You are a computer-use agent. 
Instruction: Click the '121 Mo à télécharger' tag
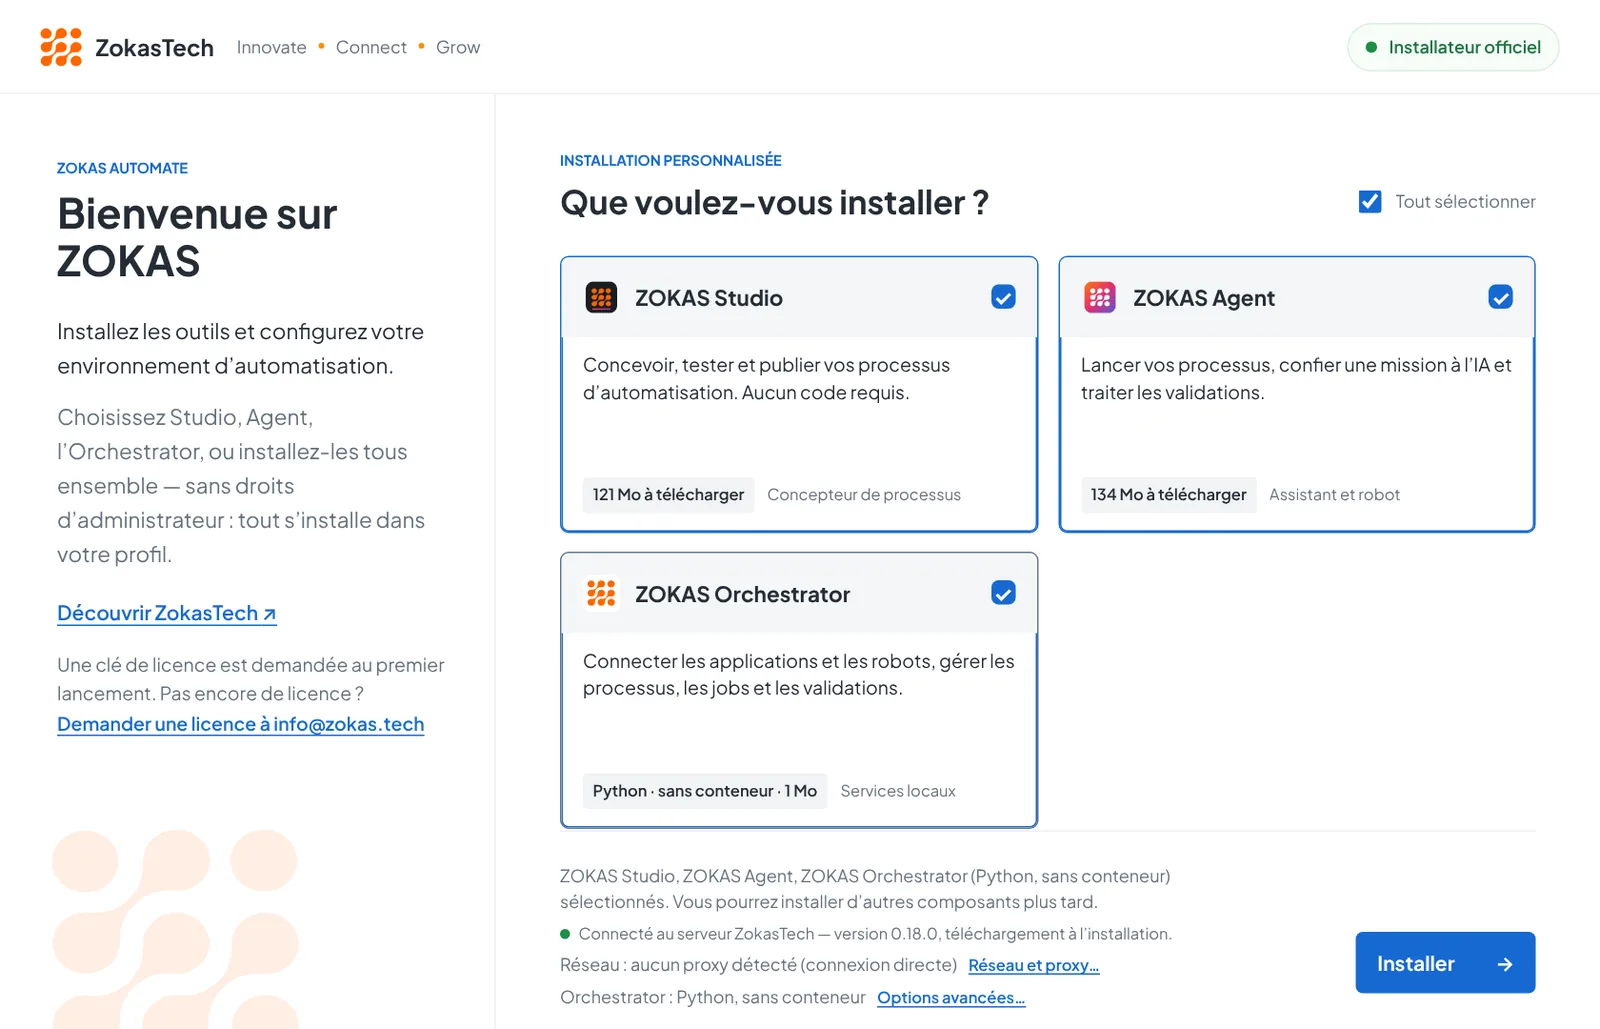point(668,495)
